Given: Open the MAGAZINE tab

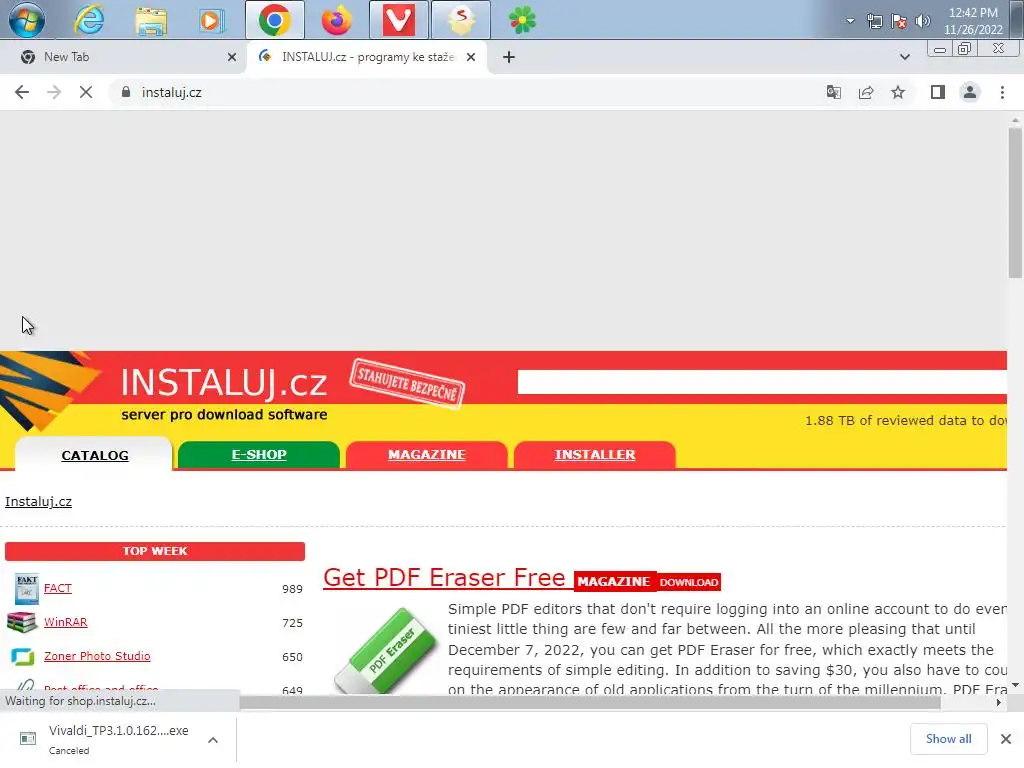Looking at the screenshot, I should pos(426,455).
